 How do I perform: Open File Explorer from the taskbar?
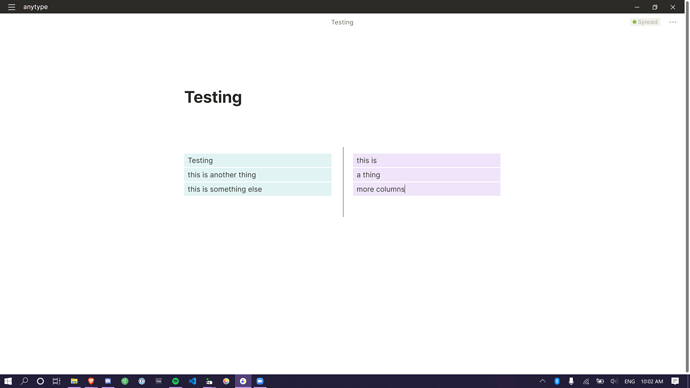[74, 381]
